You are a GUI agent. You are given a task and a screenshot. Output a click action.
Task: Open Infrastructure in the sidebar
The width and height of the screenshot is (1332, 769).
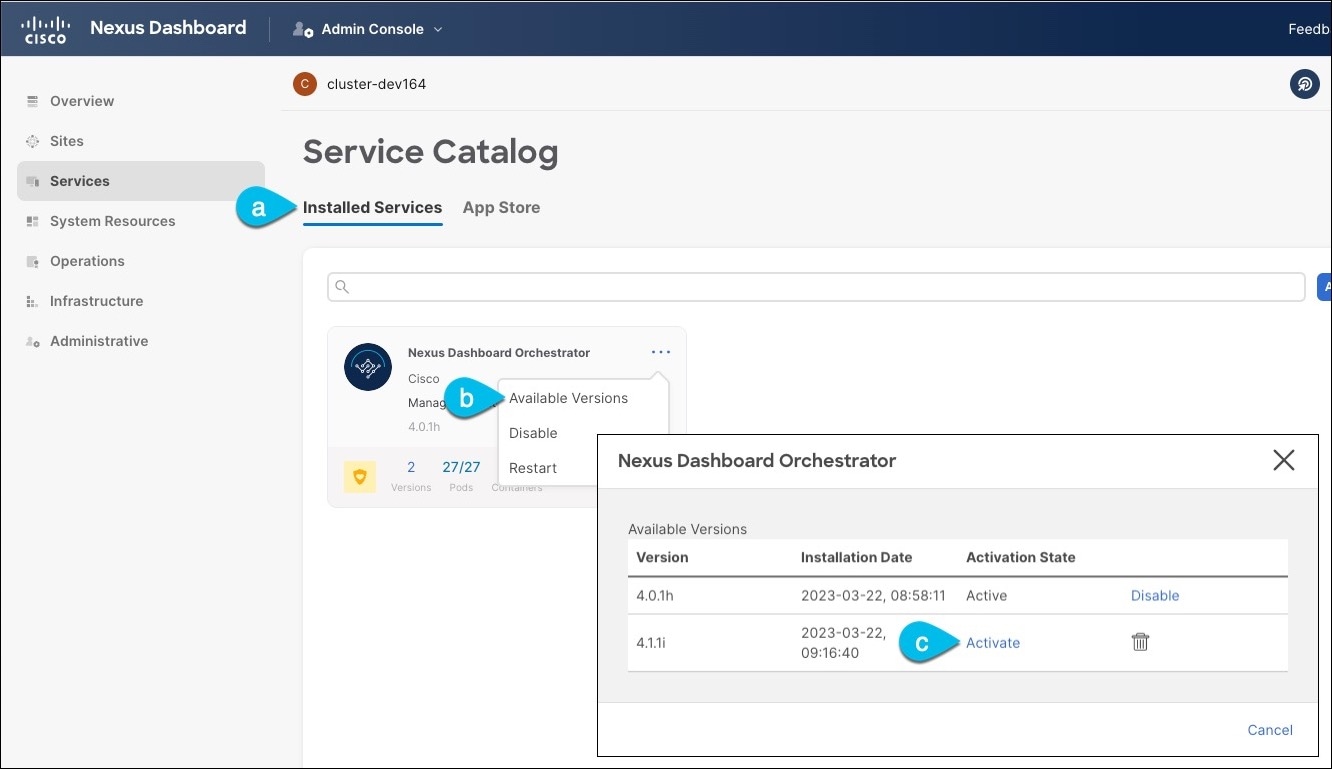[96, 301]
